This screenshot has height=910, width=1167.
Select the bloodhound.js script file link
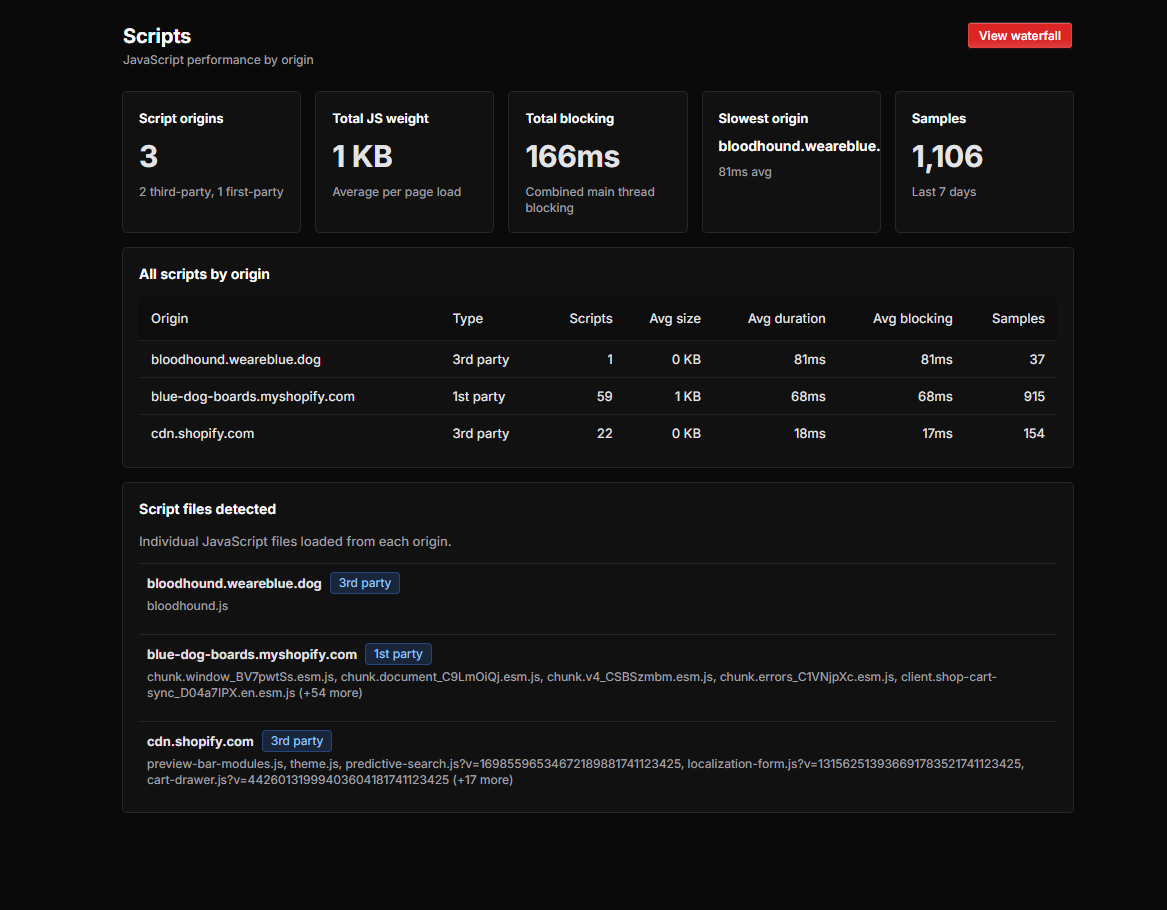point(187,605)
